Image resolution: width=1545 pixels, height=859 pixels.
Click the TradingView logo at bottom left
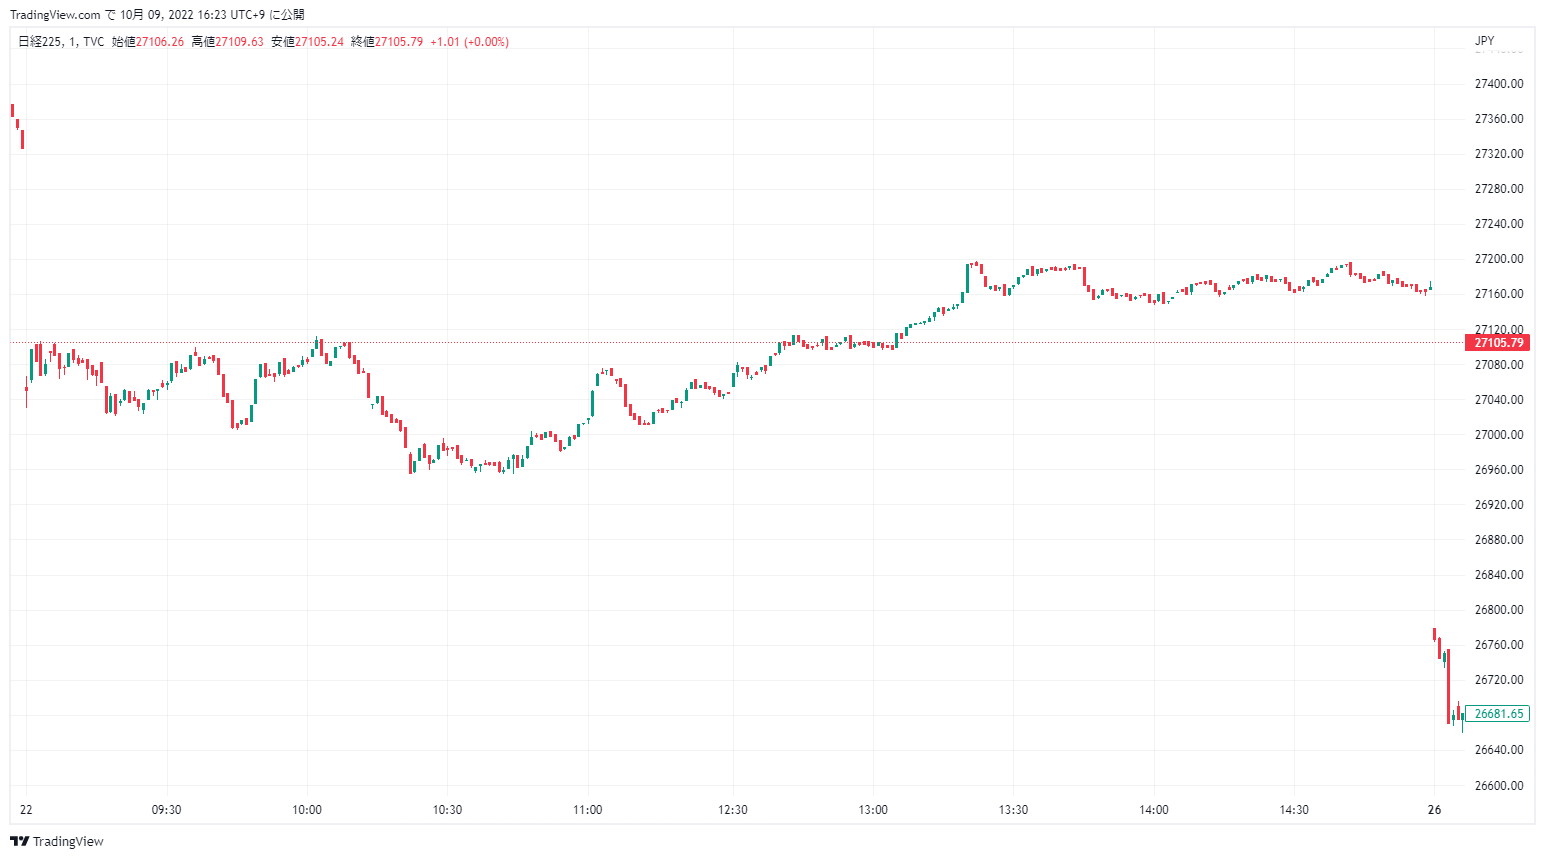click(x=57, y=841)
